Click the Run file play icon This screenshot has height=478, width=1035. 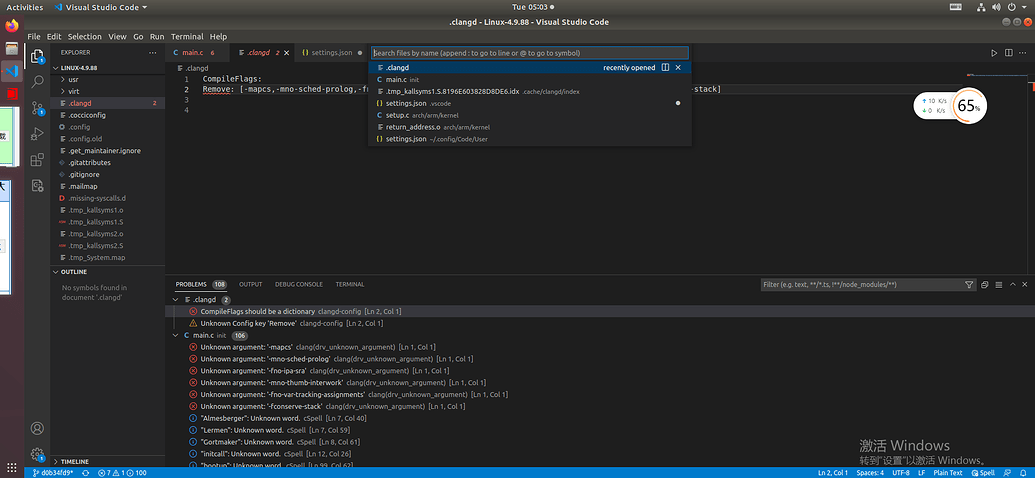click(x=993, y=52)
